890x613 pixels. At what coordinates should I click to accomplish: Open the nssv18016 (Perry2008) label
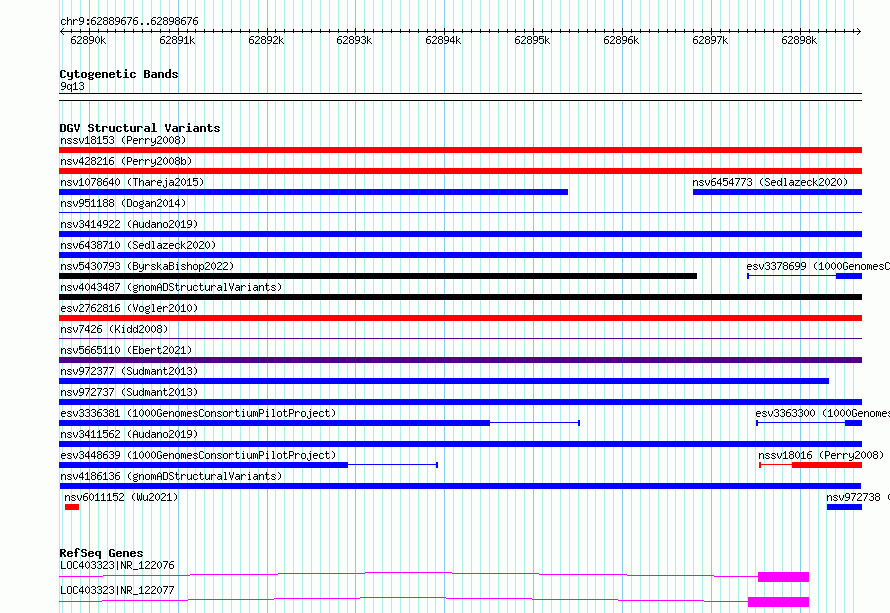click(821, 455)
